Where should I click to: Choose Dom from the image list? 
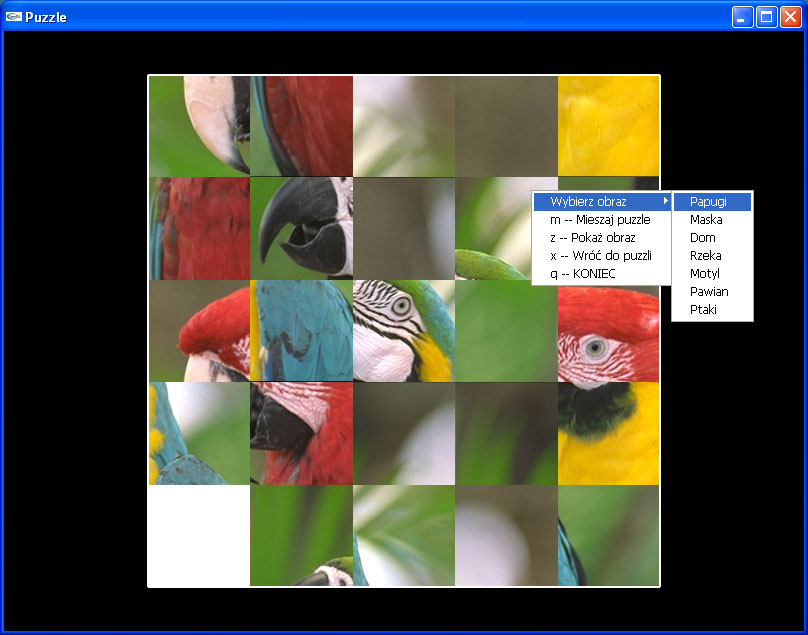pos(712,238)
